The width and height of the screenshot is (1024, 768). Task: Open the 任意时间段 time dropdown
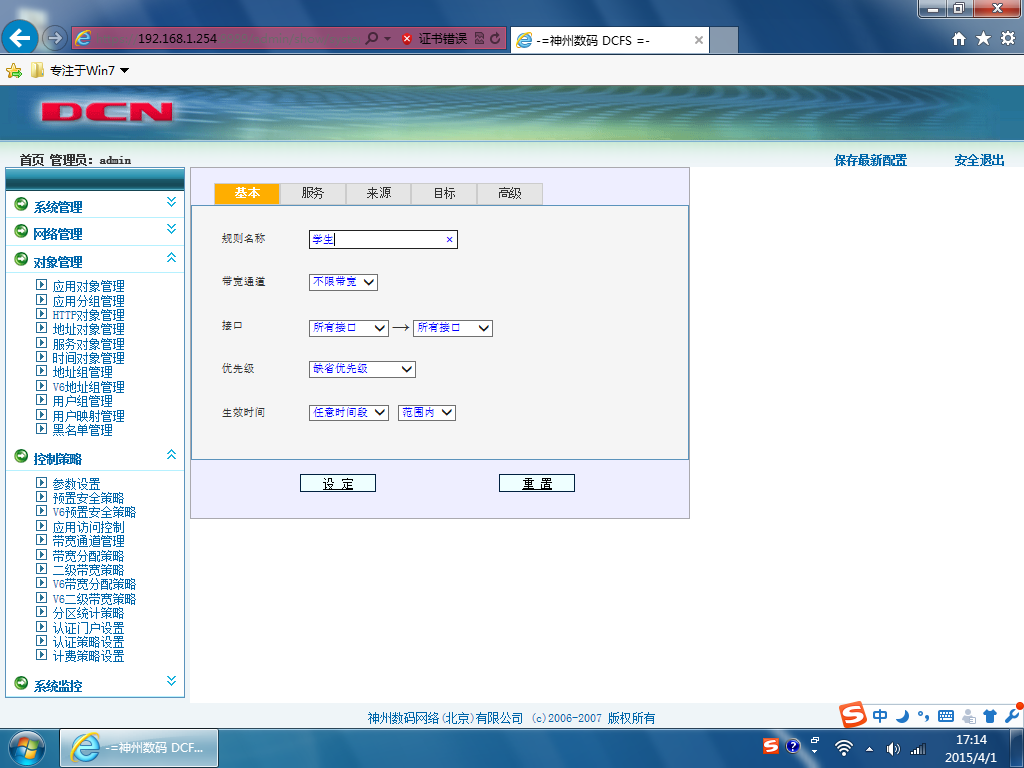[x=349, y=413]
